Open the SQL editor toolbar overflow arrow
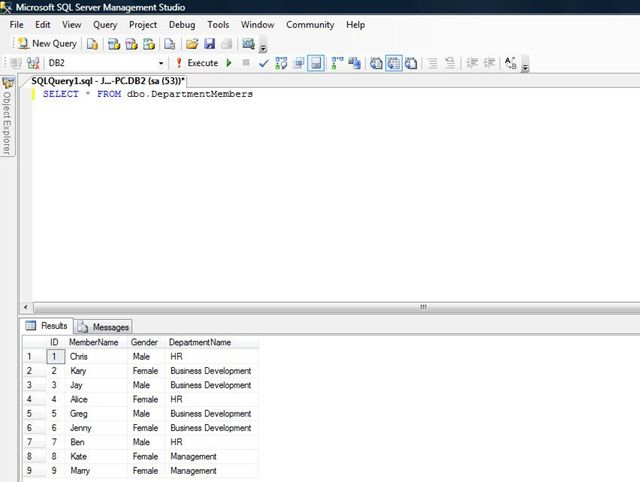 pos(525,65)
